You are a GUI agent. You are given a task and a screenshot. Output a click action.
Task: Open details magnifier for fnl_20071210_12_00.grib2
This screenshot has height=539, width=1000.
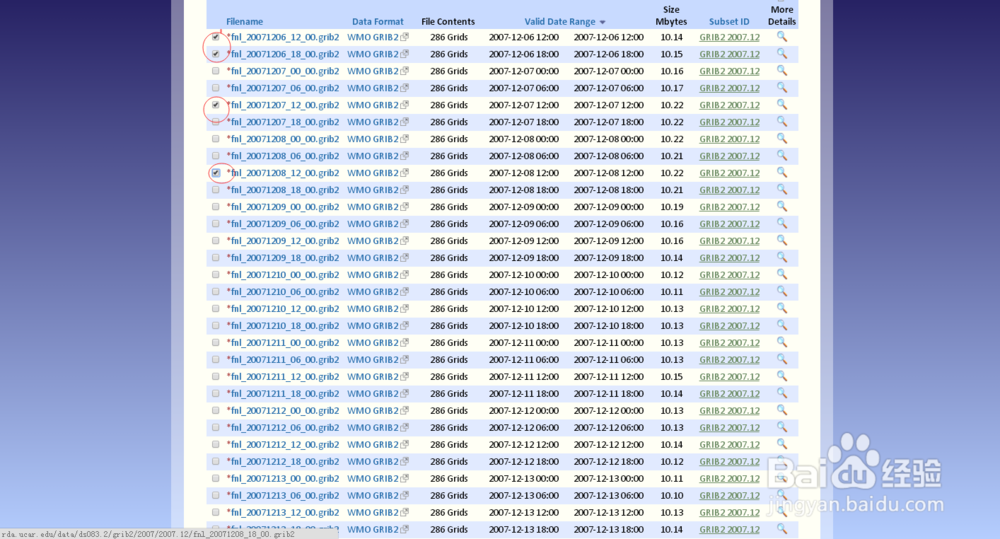782,308
